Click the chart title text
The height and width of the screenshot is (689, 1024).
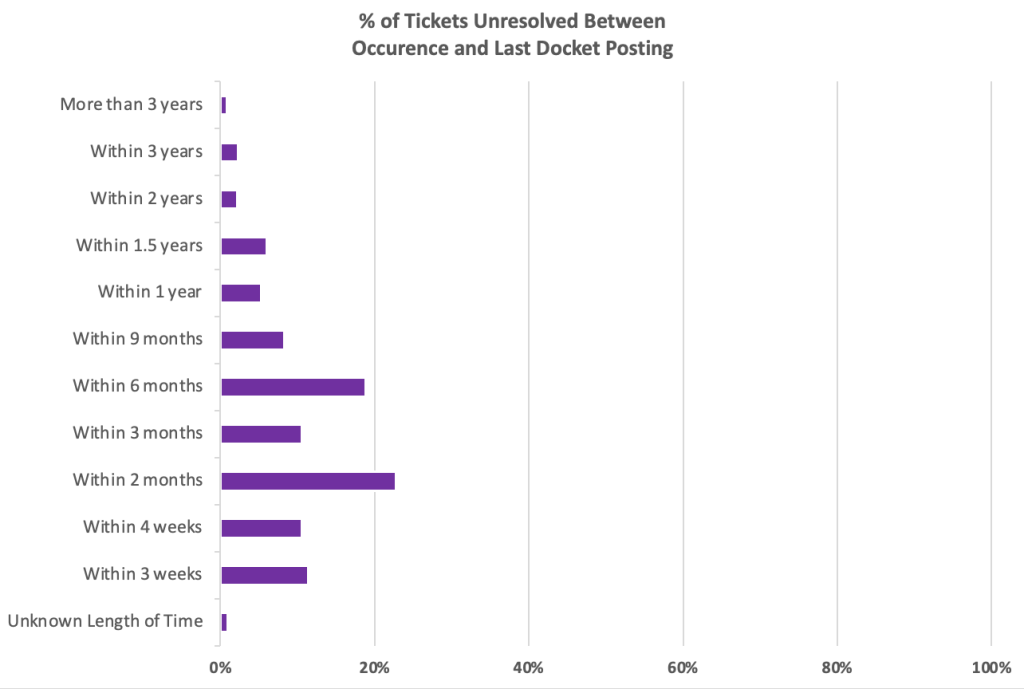click(512, 35)
